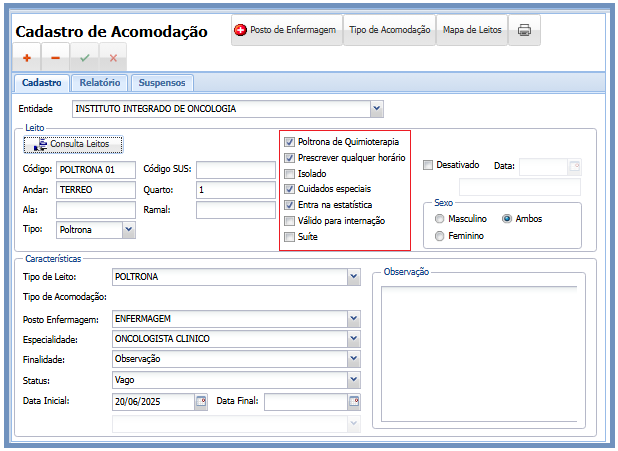Click the minus icon to delete record
Screen dimensions: 618x451
pyautogui.click(x=55, y=59)
